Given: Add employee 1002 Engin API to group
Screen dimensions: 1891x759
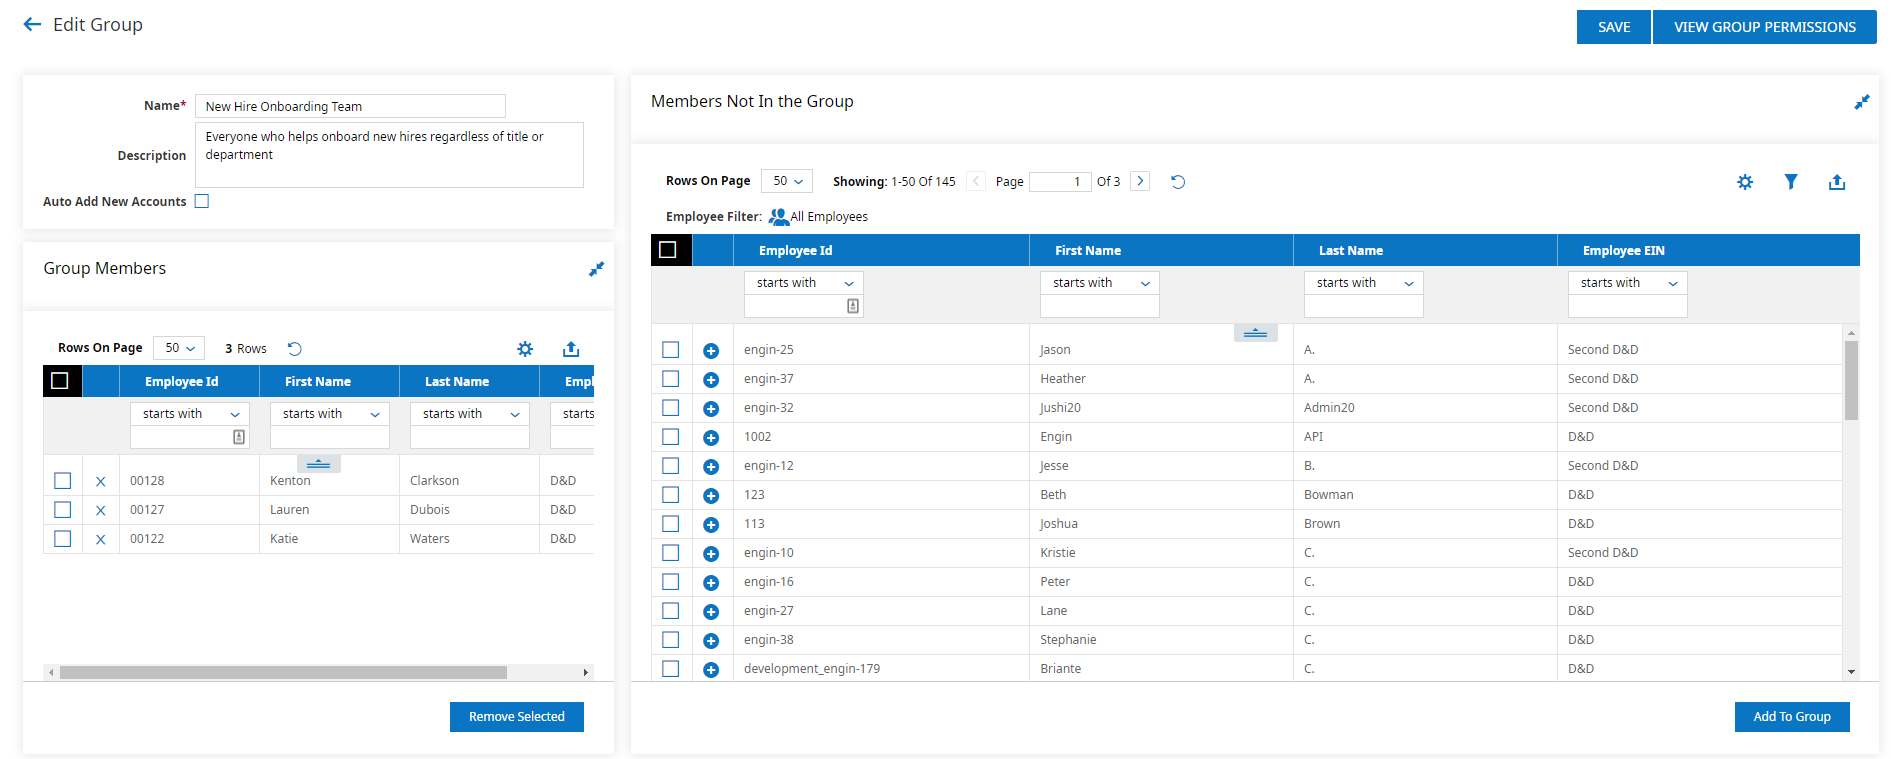Looking at the screenshot, I should click(x=711, y=437).
